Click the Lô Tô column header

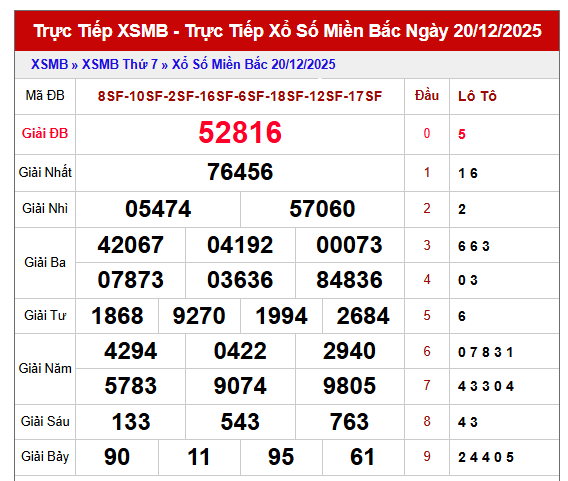(477, 96)
